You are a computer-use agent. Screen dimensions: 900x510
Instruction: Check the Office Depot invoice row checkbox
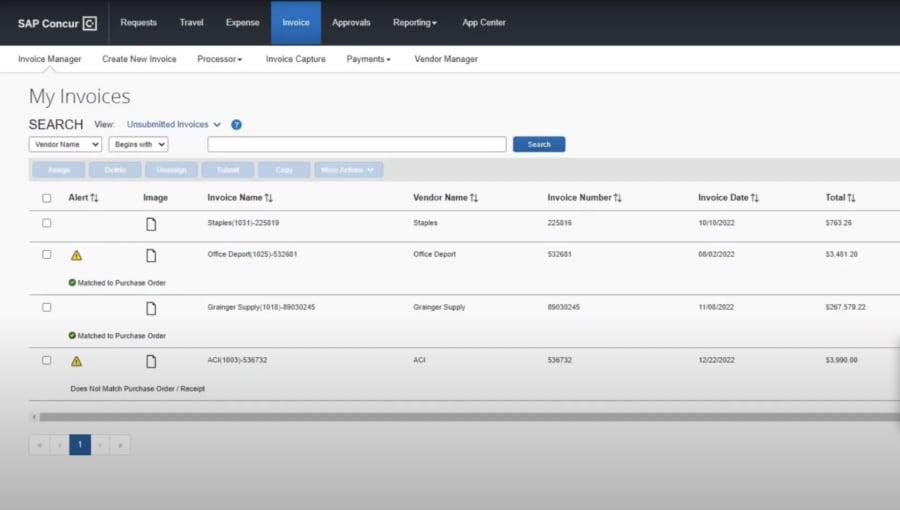(x=46, y=254)
